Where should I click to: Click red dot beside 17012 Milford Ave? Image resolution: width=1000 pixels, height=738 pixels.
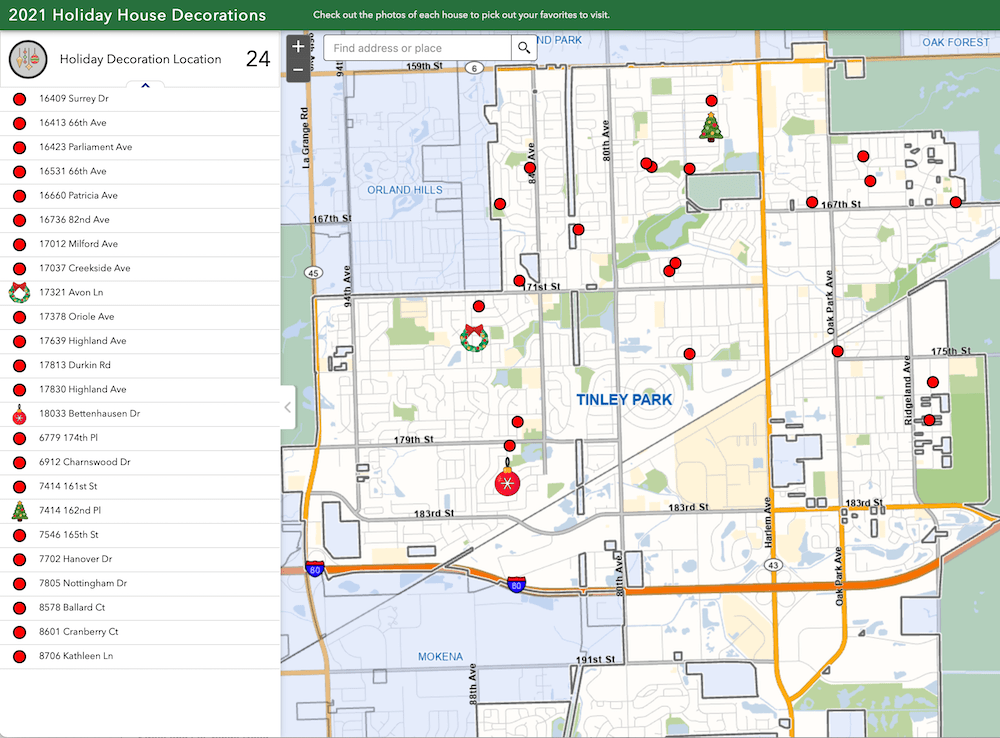[20, 244]
